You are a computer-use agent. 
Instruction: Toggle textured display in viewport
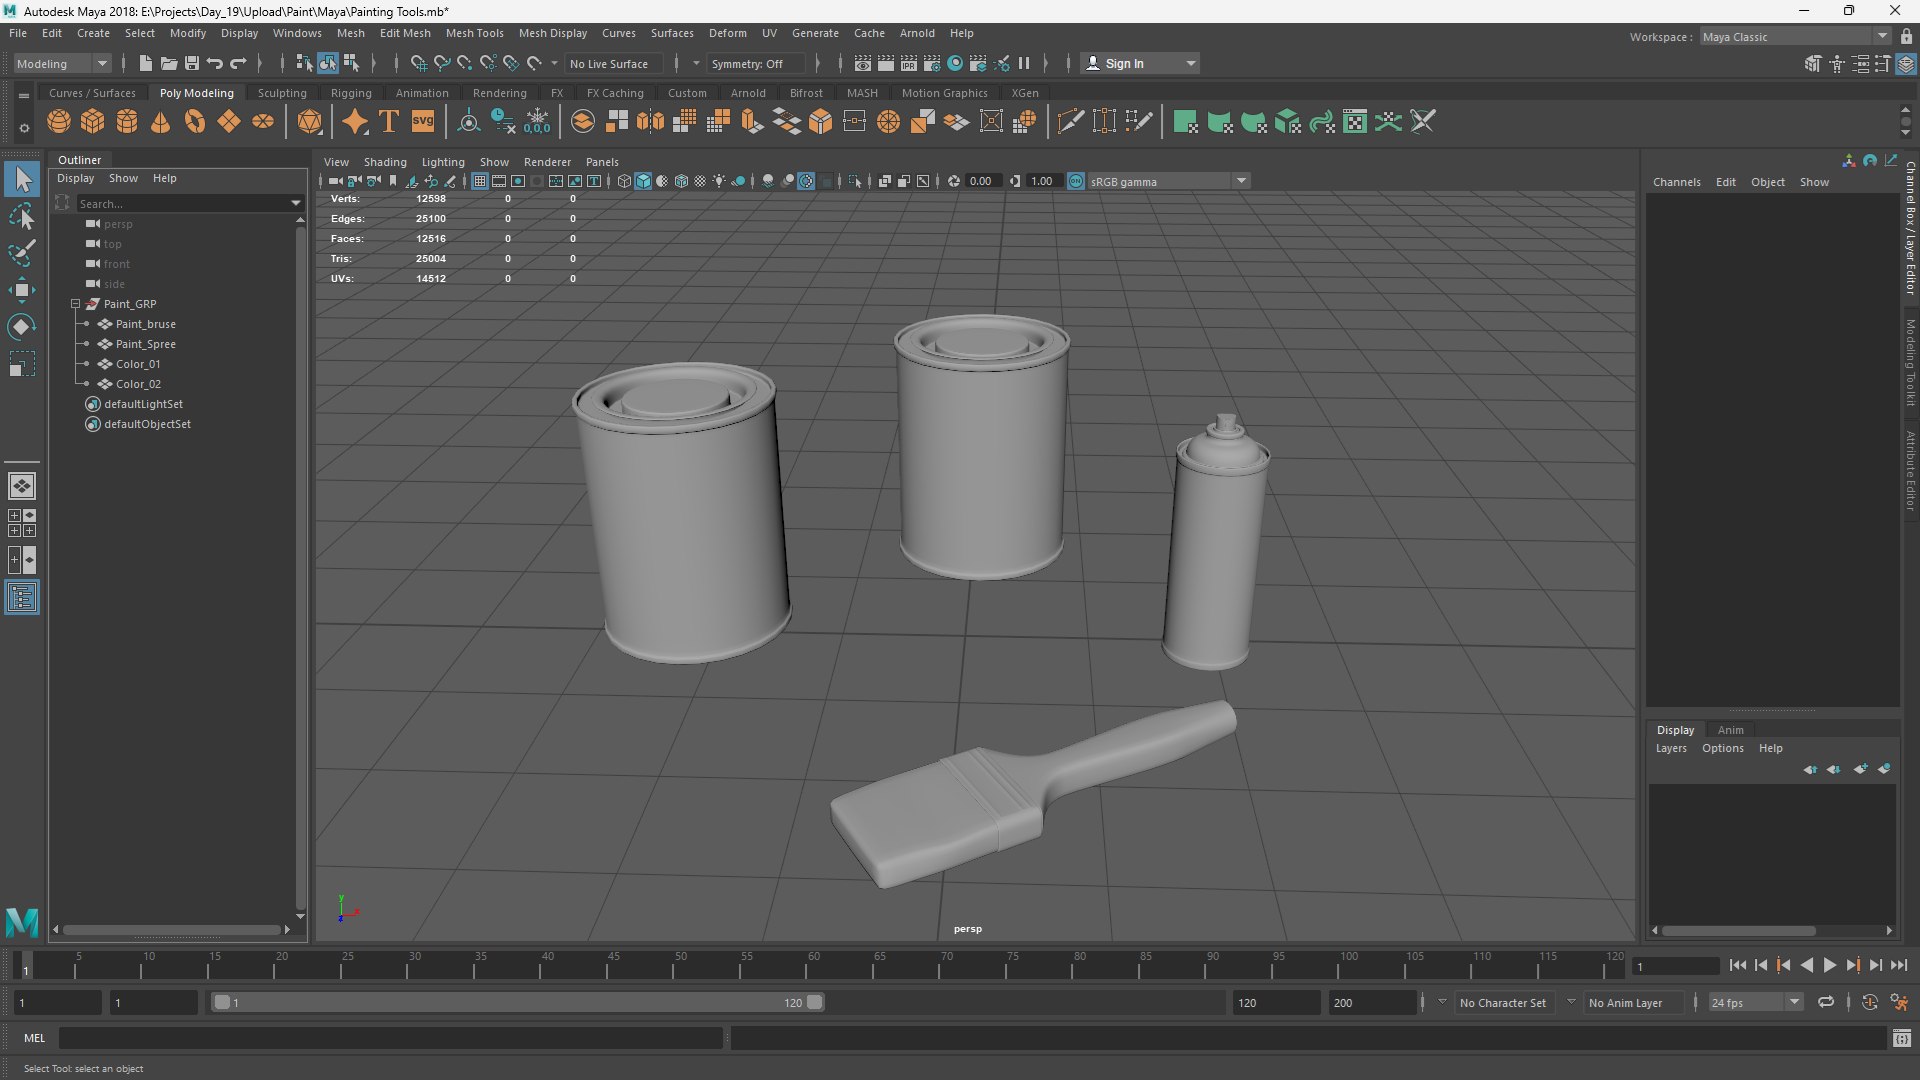[700, 181]
